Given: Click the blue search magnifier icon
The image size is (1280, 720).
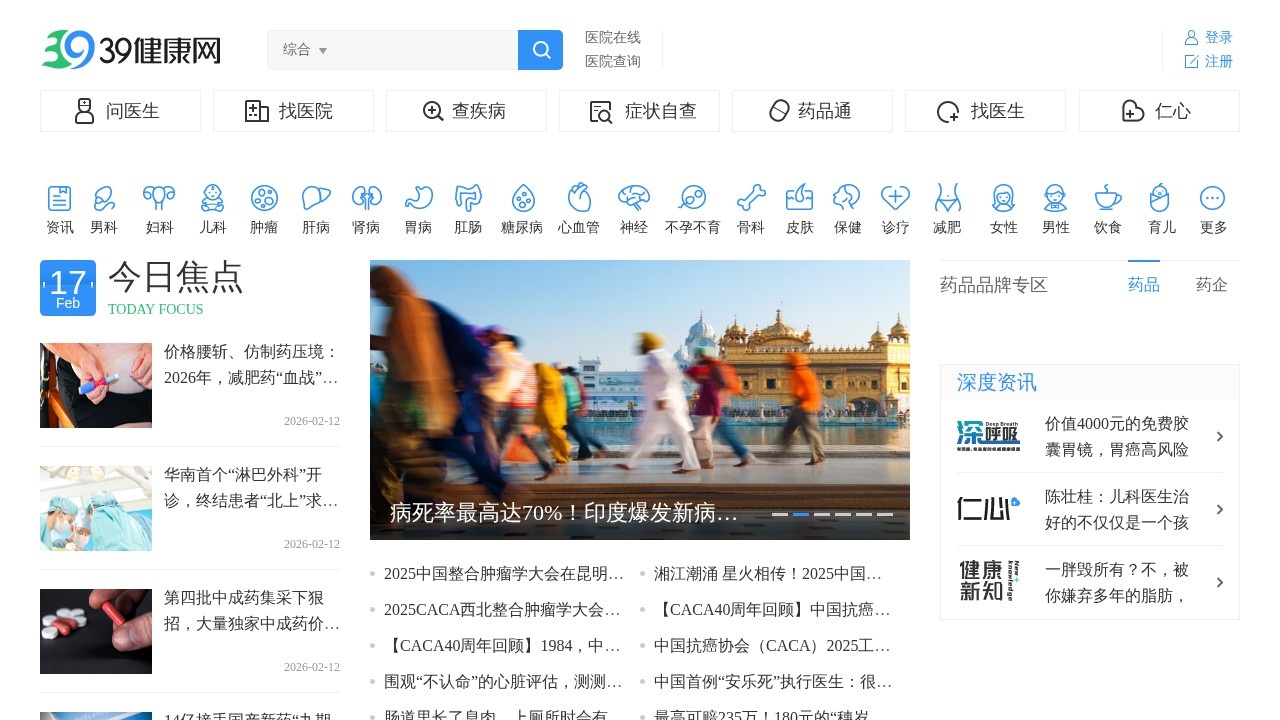Looking at the screenshot, I should (x=540, y=49).
